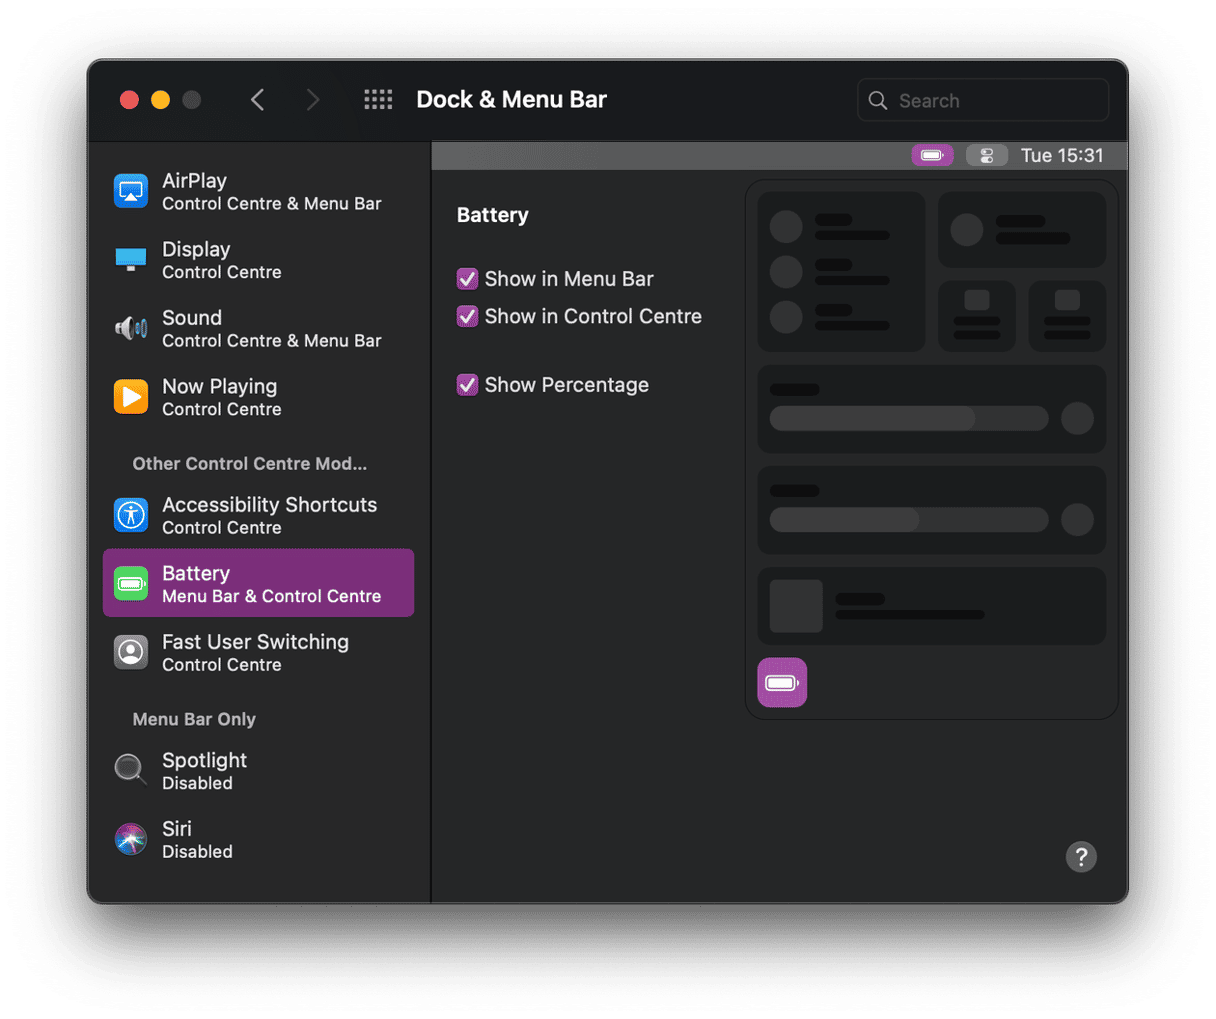Close the Dock & Menu Bar window

click(x=129, y=99)
